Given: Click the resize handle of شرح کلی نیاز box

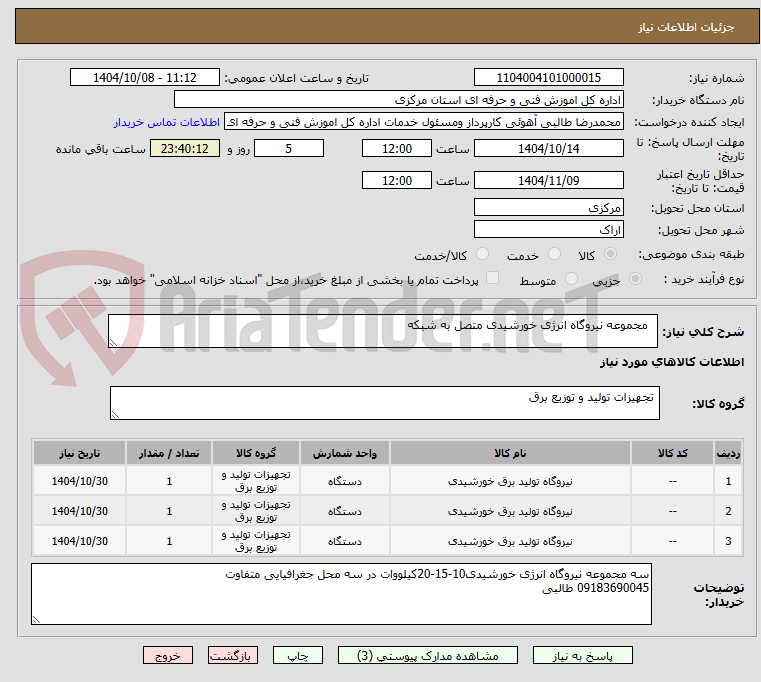Looking at the screenshot, I should click(x=114, y=342).
